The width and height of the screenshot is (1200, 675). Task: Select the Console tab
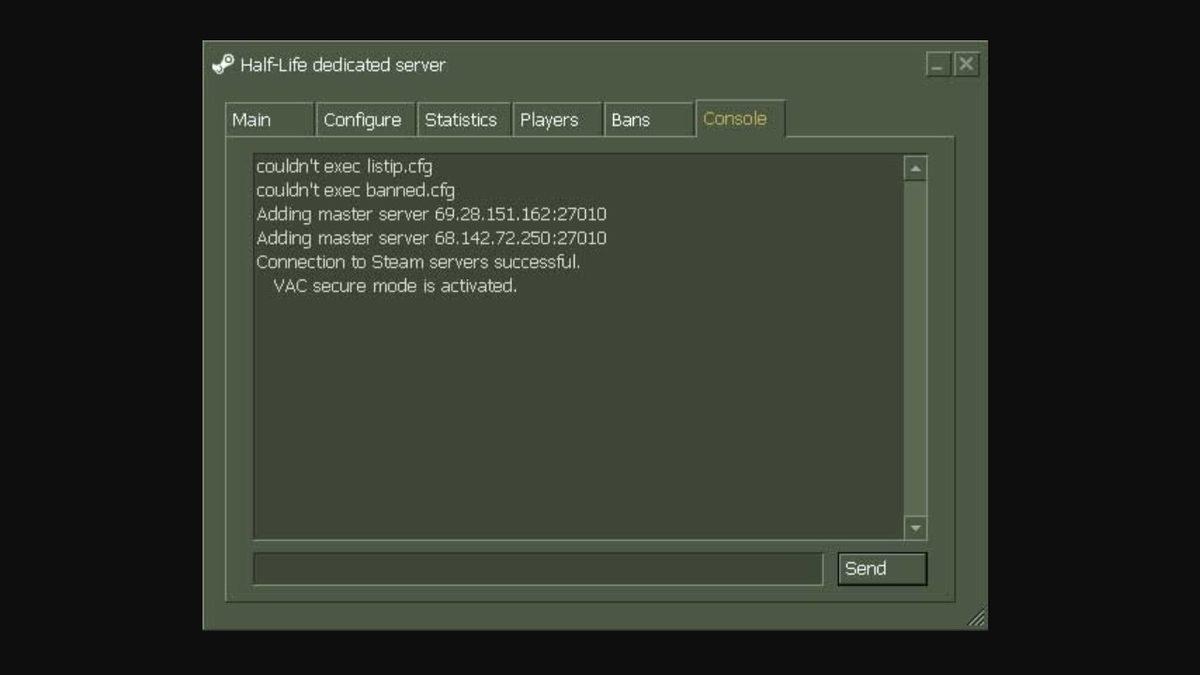point(737,118)
